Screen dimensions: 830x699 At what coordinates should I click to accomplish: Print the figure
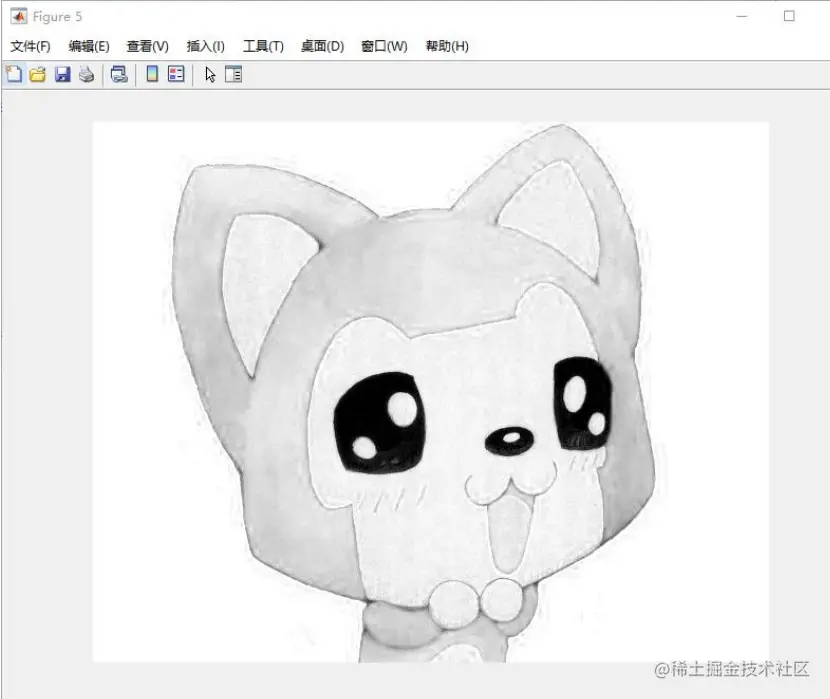[x=86, y=73]
